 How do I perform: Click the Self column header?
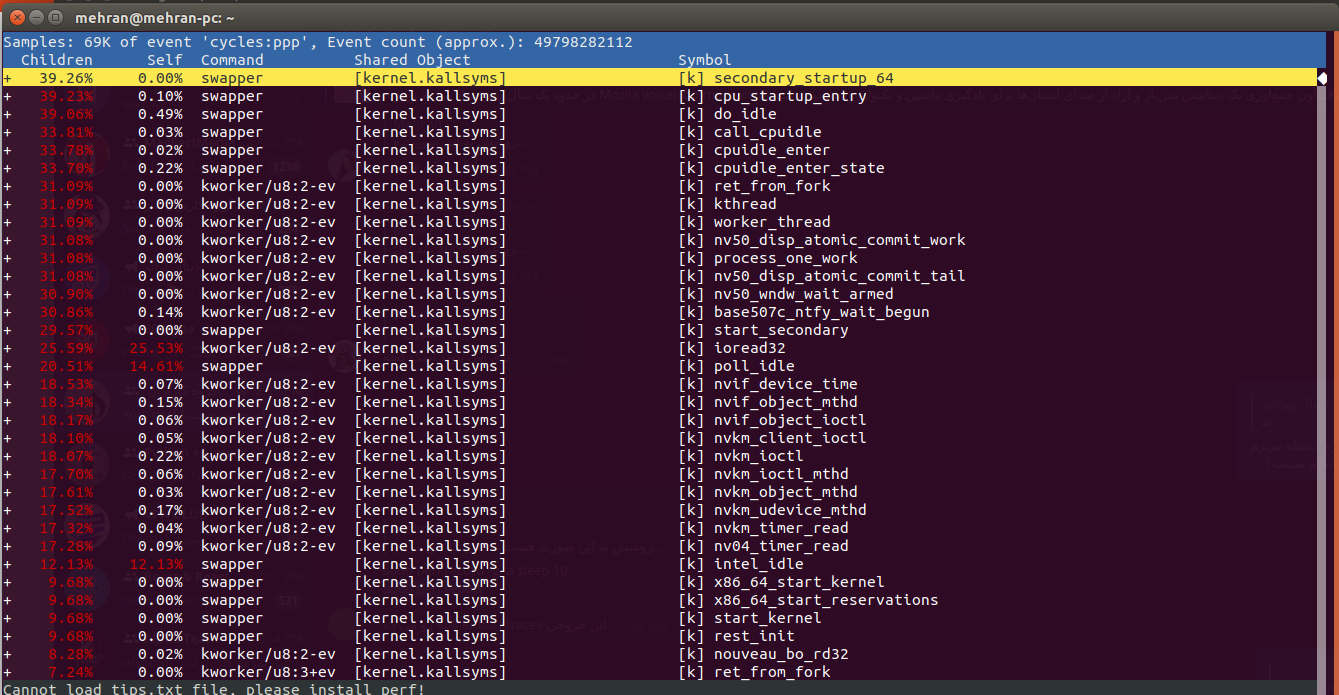point(164,60)
